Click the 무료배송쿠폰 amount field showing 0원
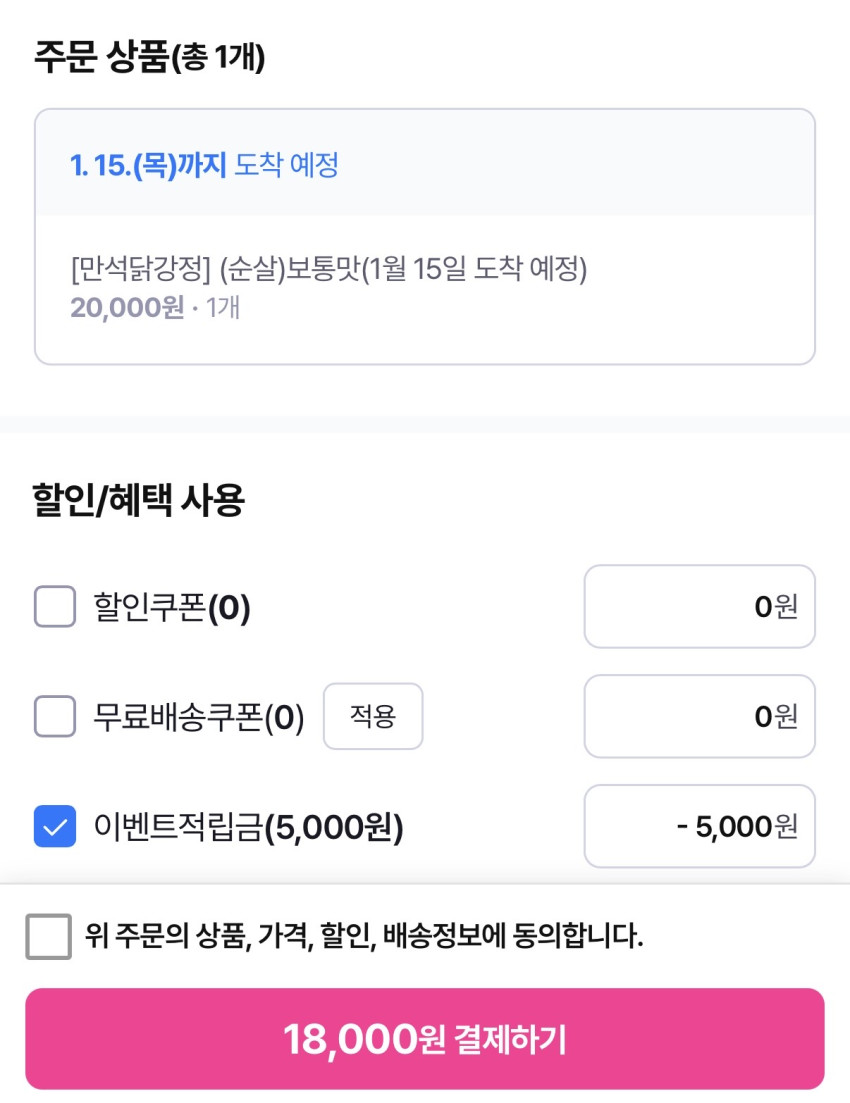The width and height of the screenshot is (850, 1103). pyautogui.click(x=699, y=716)
